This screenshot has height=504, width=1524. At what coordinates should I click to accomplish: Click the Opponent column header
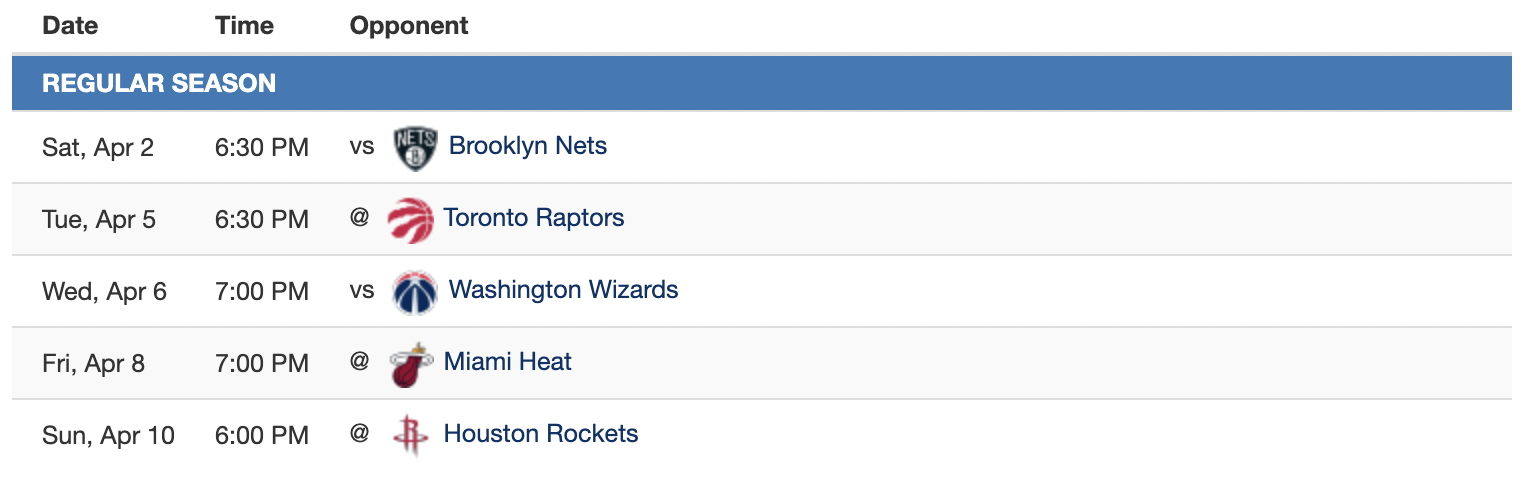(x=409, y=26)
